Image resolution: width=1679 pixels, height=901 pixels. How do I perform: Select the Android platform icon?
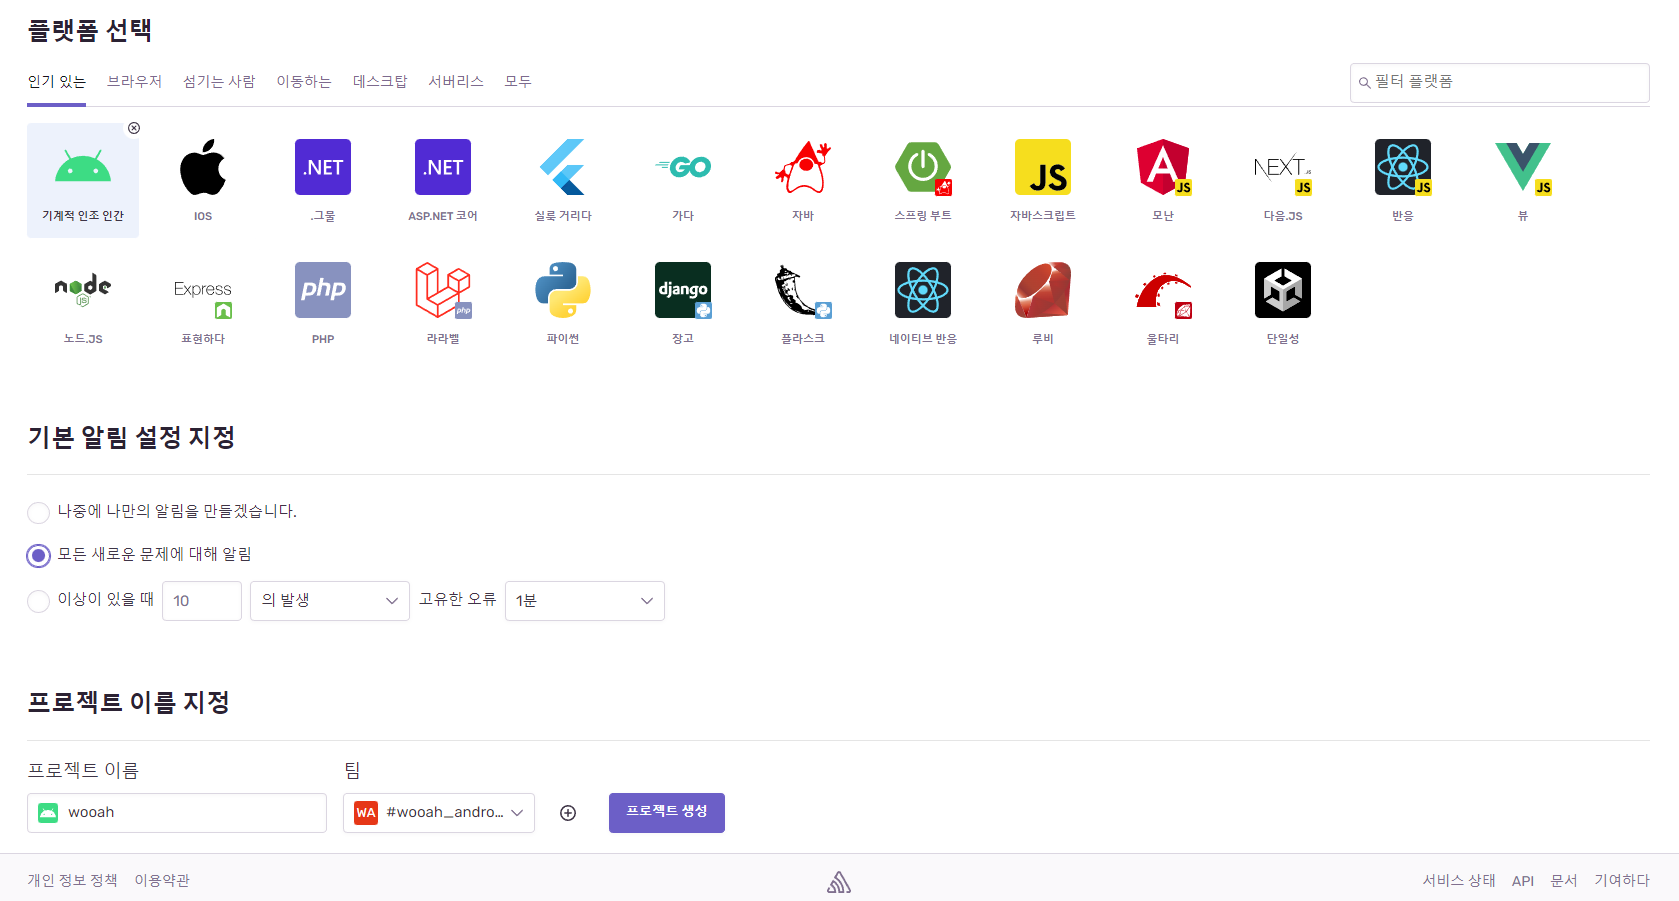tap(83, 167)
